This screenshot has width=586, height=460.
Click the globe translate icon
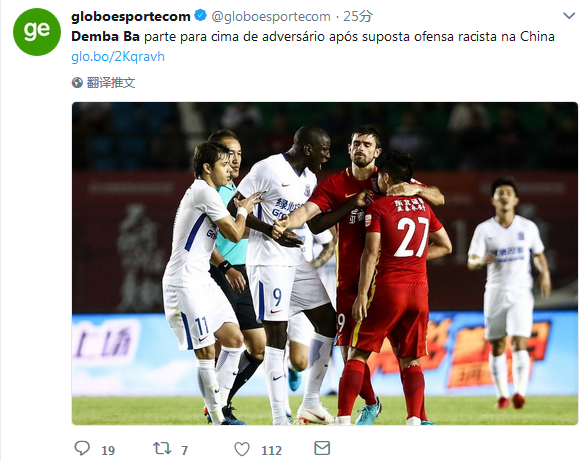pyautogui.click(x=77, y=83)
